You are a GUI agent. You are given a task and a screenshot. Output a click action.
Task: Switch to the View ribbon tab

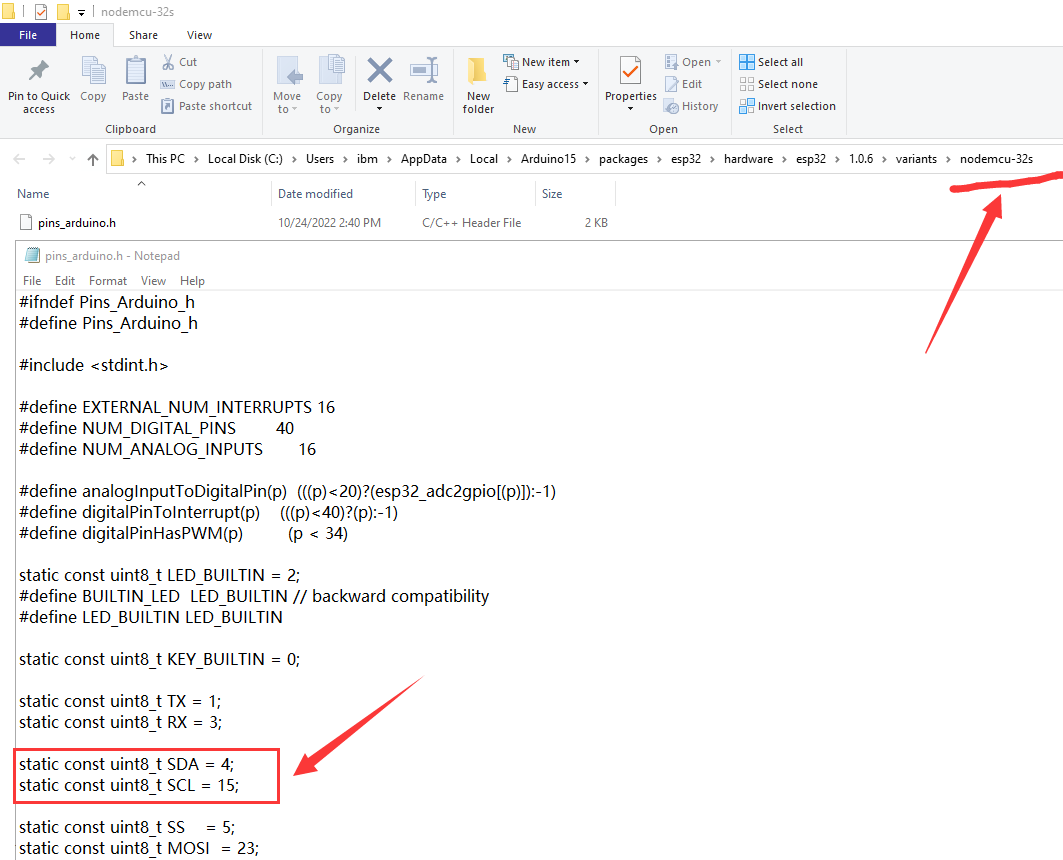pos(199,35)
